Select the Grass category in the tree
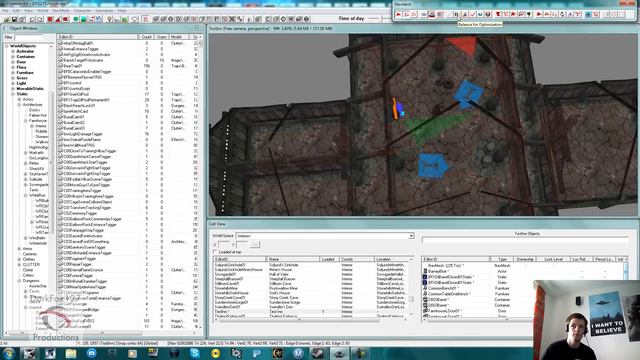The height and width of the screenshot is (360, 640). 22,78
